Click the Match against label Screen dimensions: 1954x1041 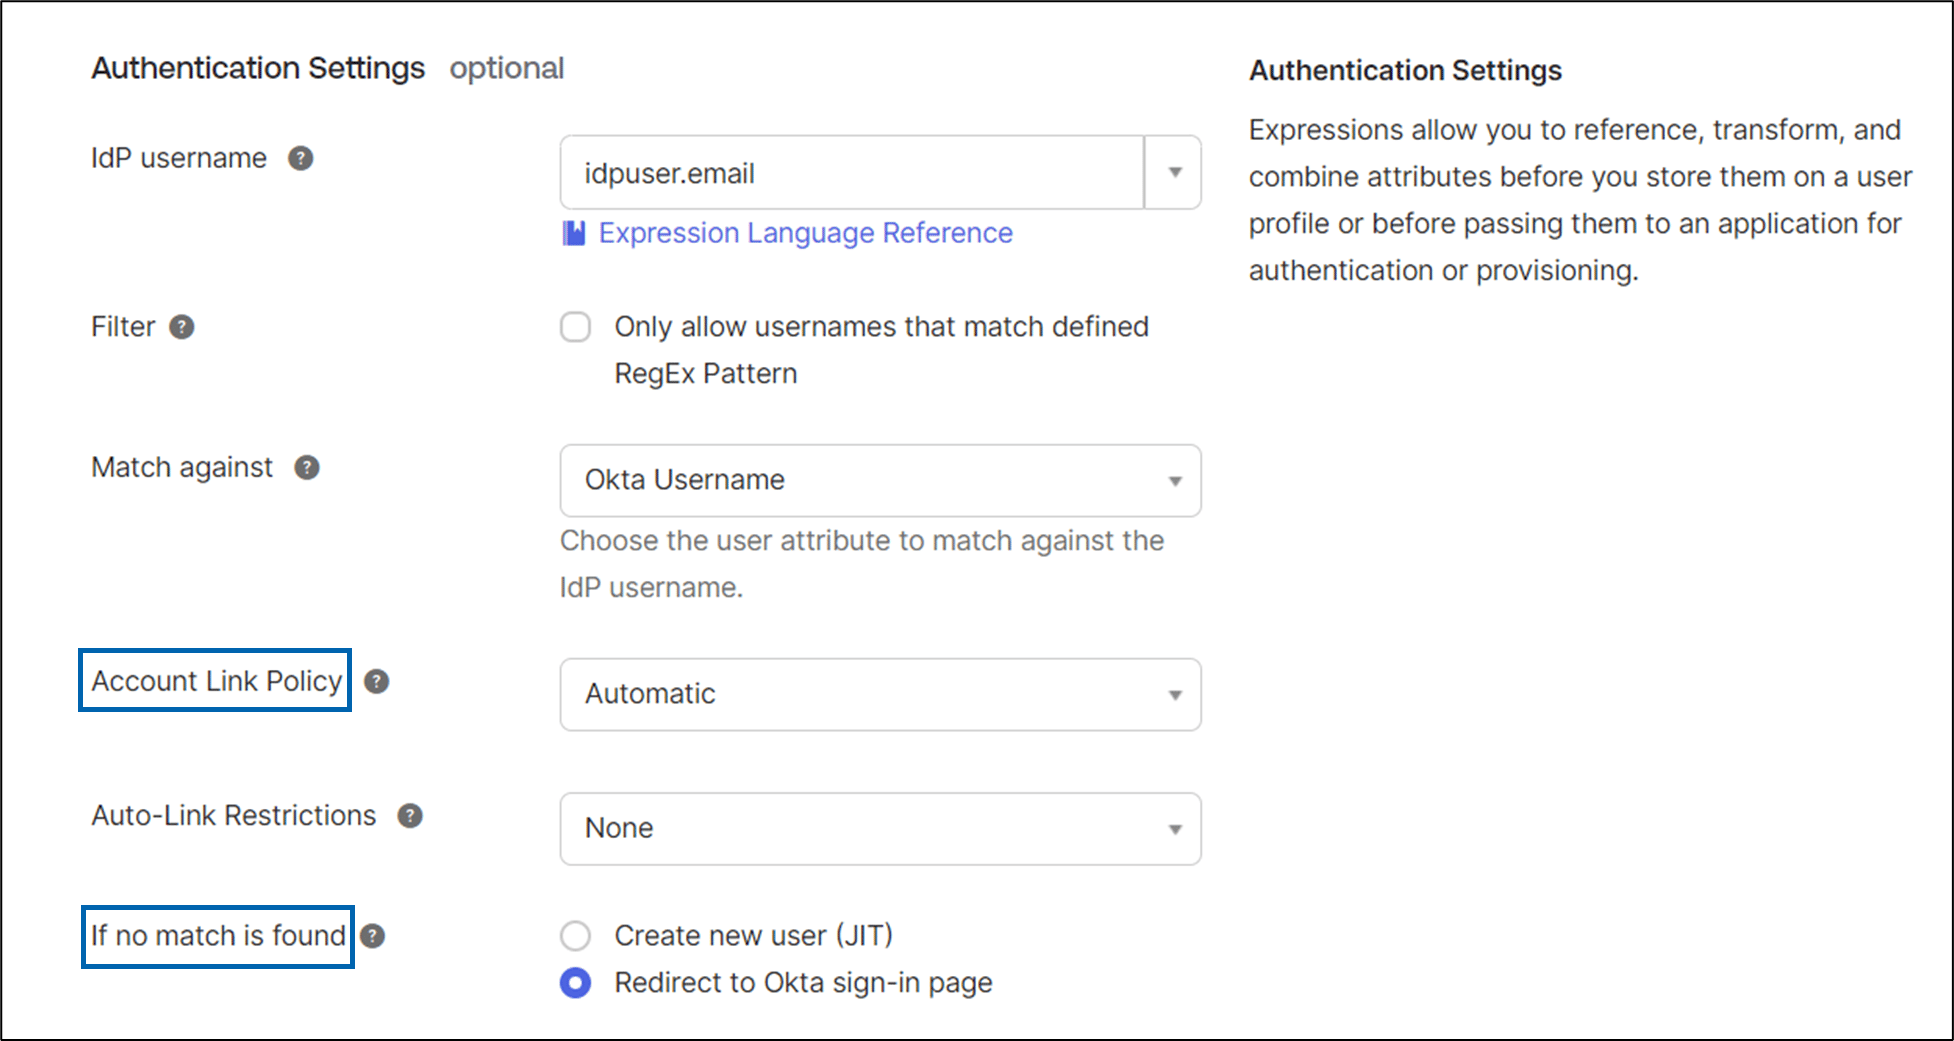click(x=182, y=467)
